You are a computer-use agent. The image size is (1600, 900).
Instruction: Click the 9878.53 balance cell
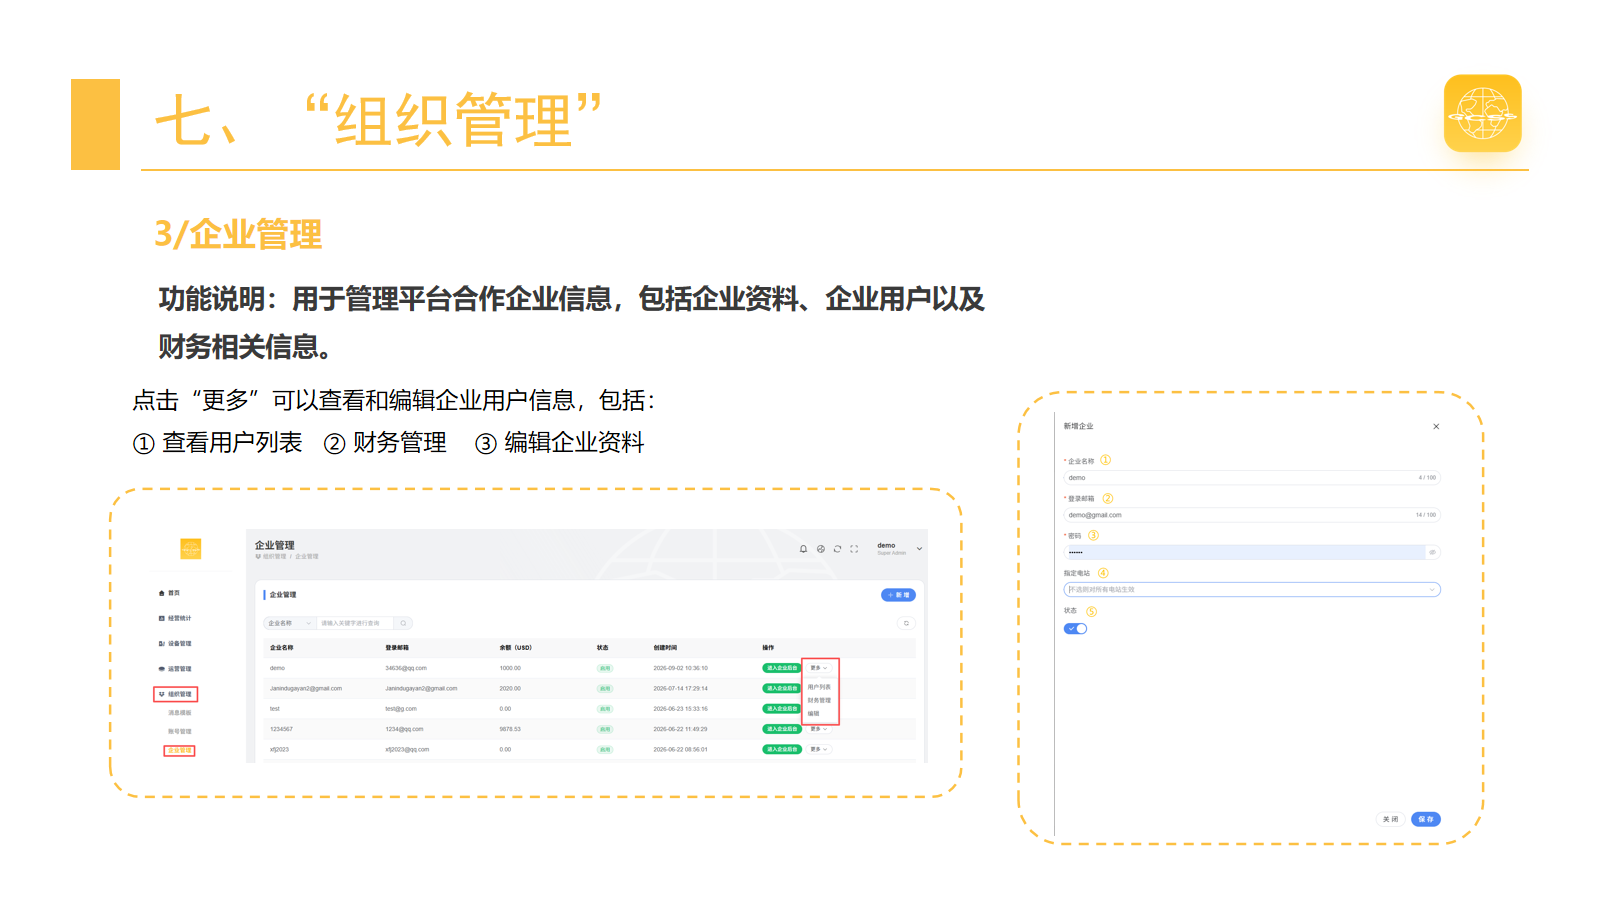tap(510, 729)
